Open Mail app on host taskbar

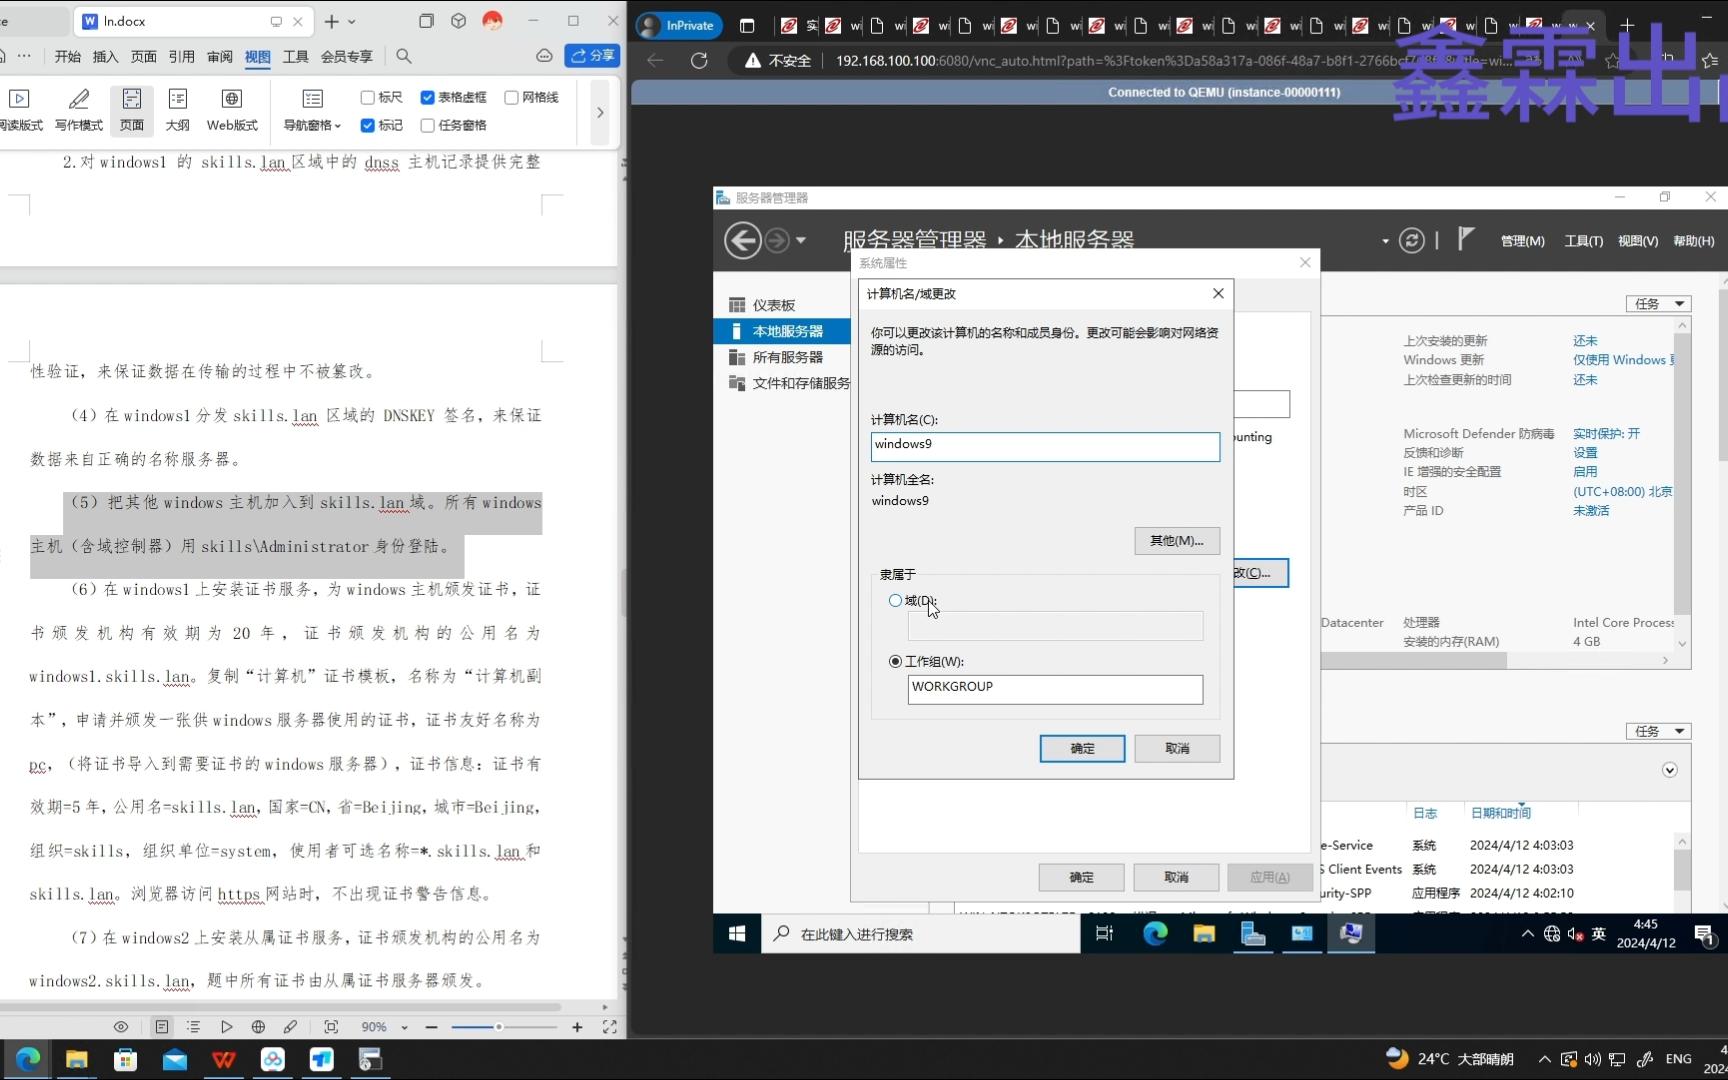174,1059
